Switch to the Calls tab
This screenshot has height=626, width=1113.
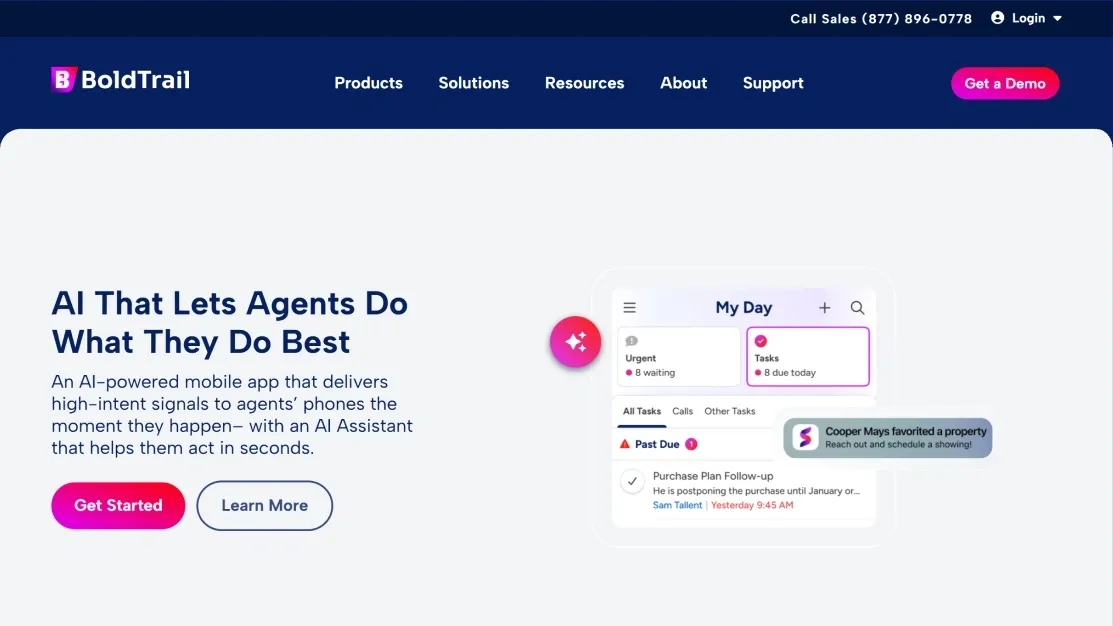click(682, 411)
